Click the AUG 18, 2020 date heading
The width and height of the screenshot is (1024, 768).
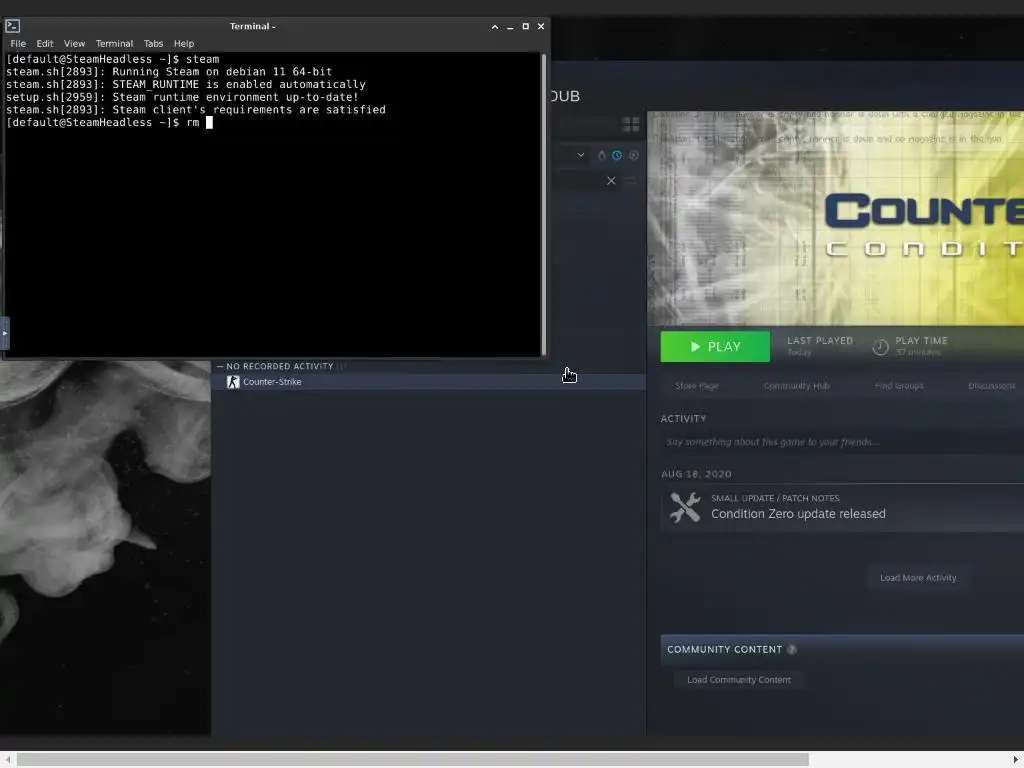pyautogui.click(x=696, y=474)
